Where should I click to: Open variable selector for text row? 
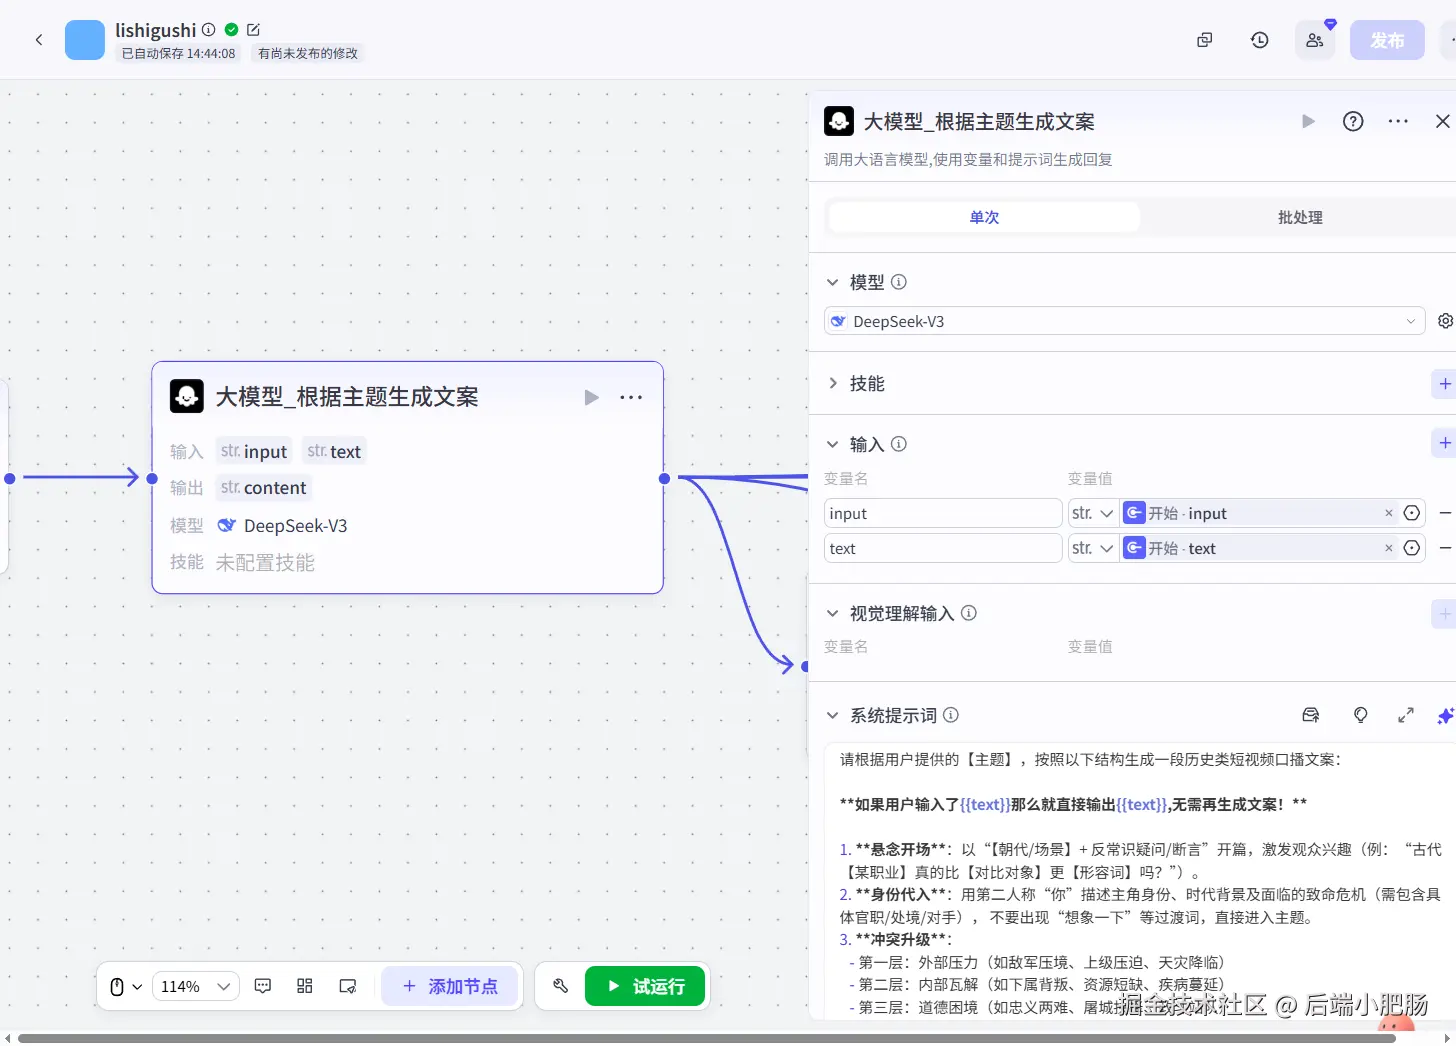[x=1412, y=548]
